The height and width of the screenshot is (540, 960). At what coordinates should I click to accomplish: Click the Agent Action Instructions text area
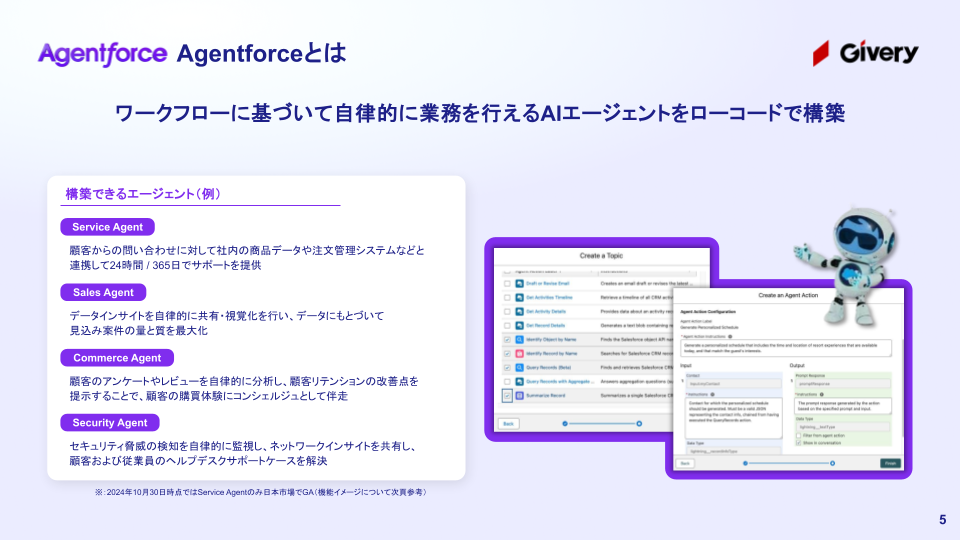coord(786,348)
